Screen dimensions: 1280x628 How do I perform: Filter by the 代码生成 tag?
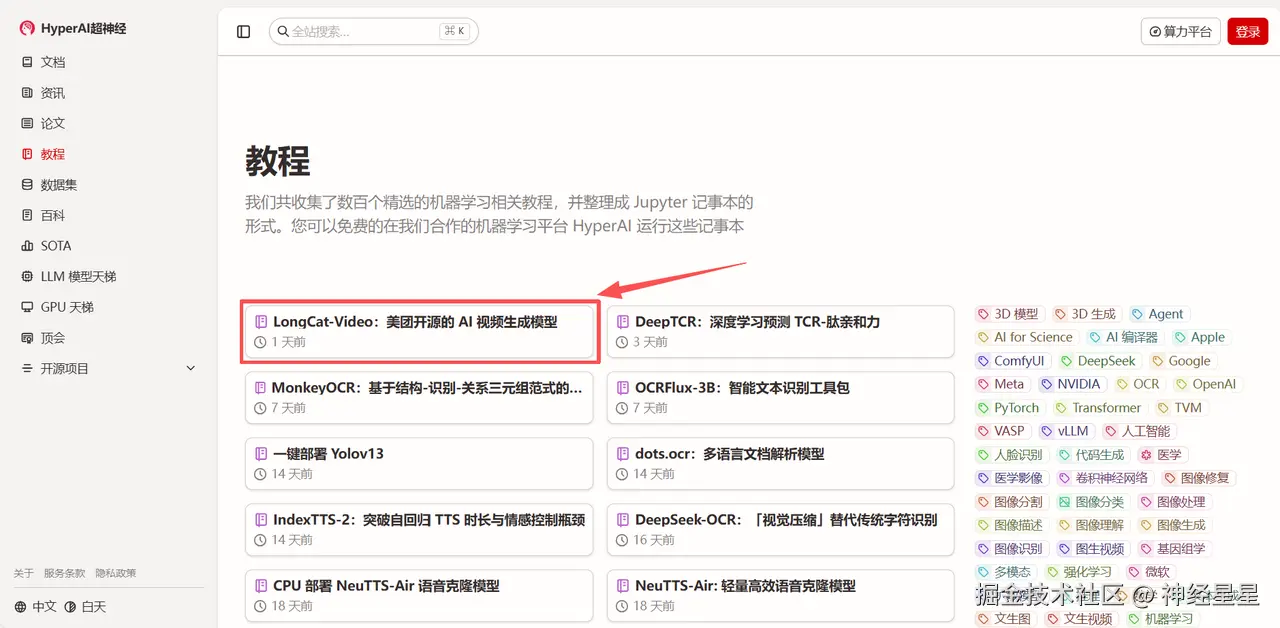coord(1092,455)
